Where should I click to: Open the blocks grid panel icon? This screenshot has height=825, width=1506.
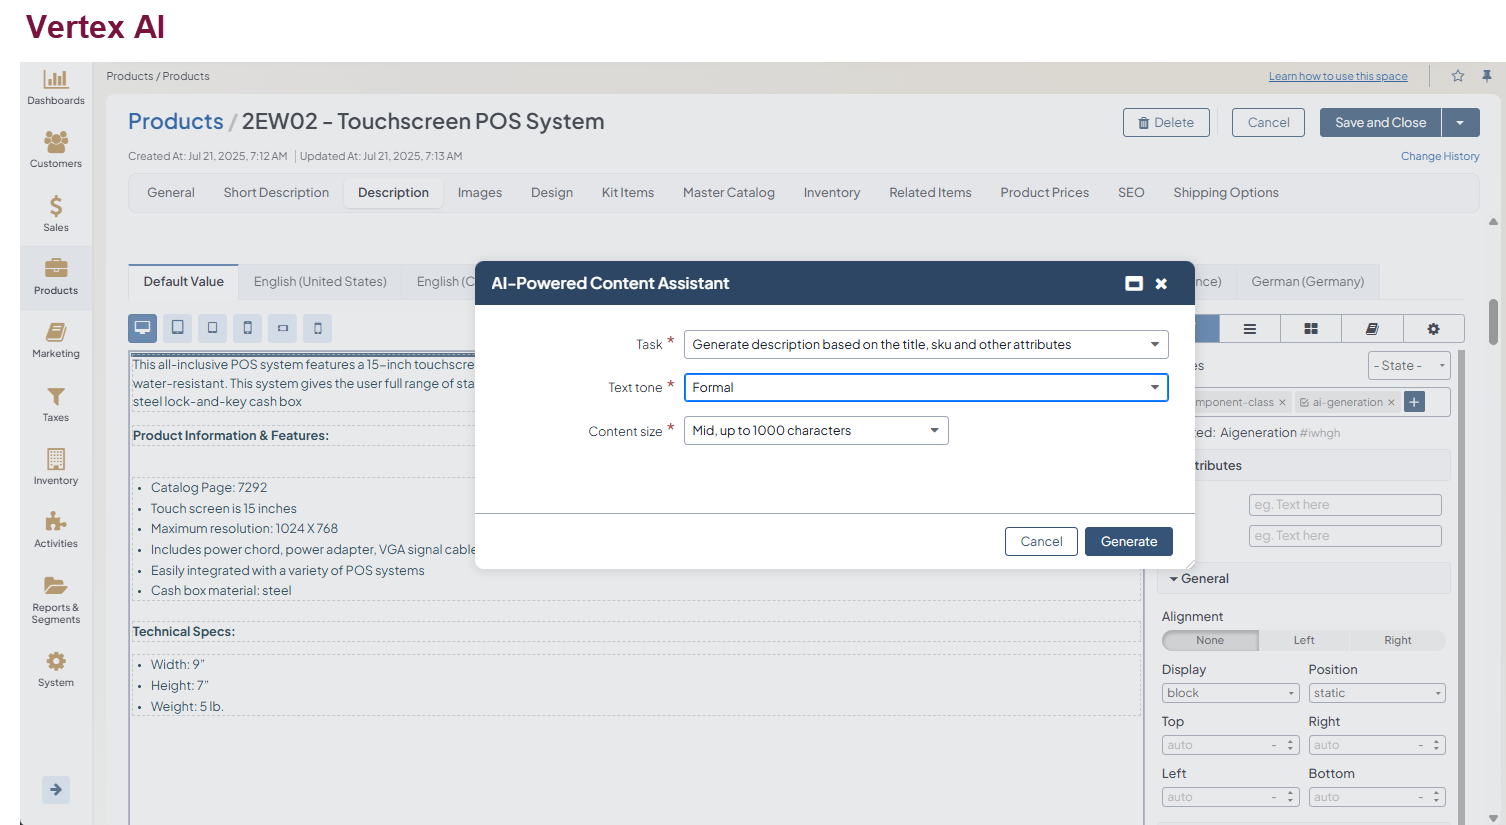tap(1310, 329)
